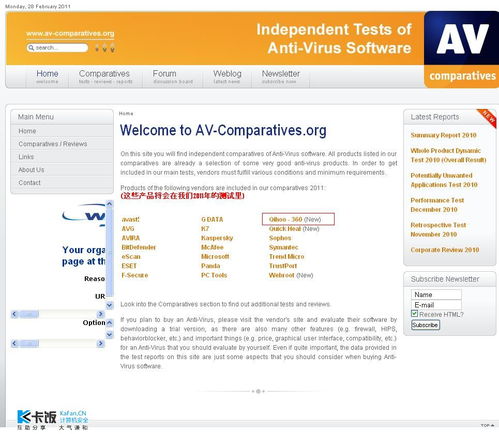
Task: Click the Kafan.CN logo at bottom
Action: (53, 420)
